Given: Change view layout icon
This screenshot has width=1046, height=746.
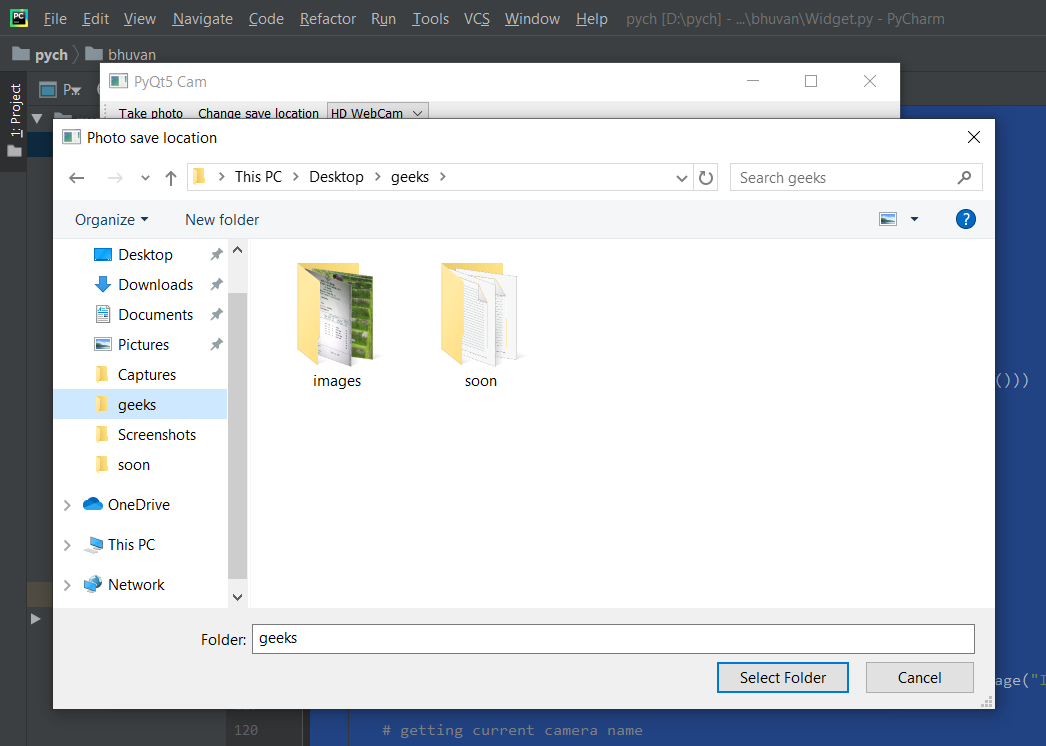Looking at the screenshot, I should 888,219.
